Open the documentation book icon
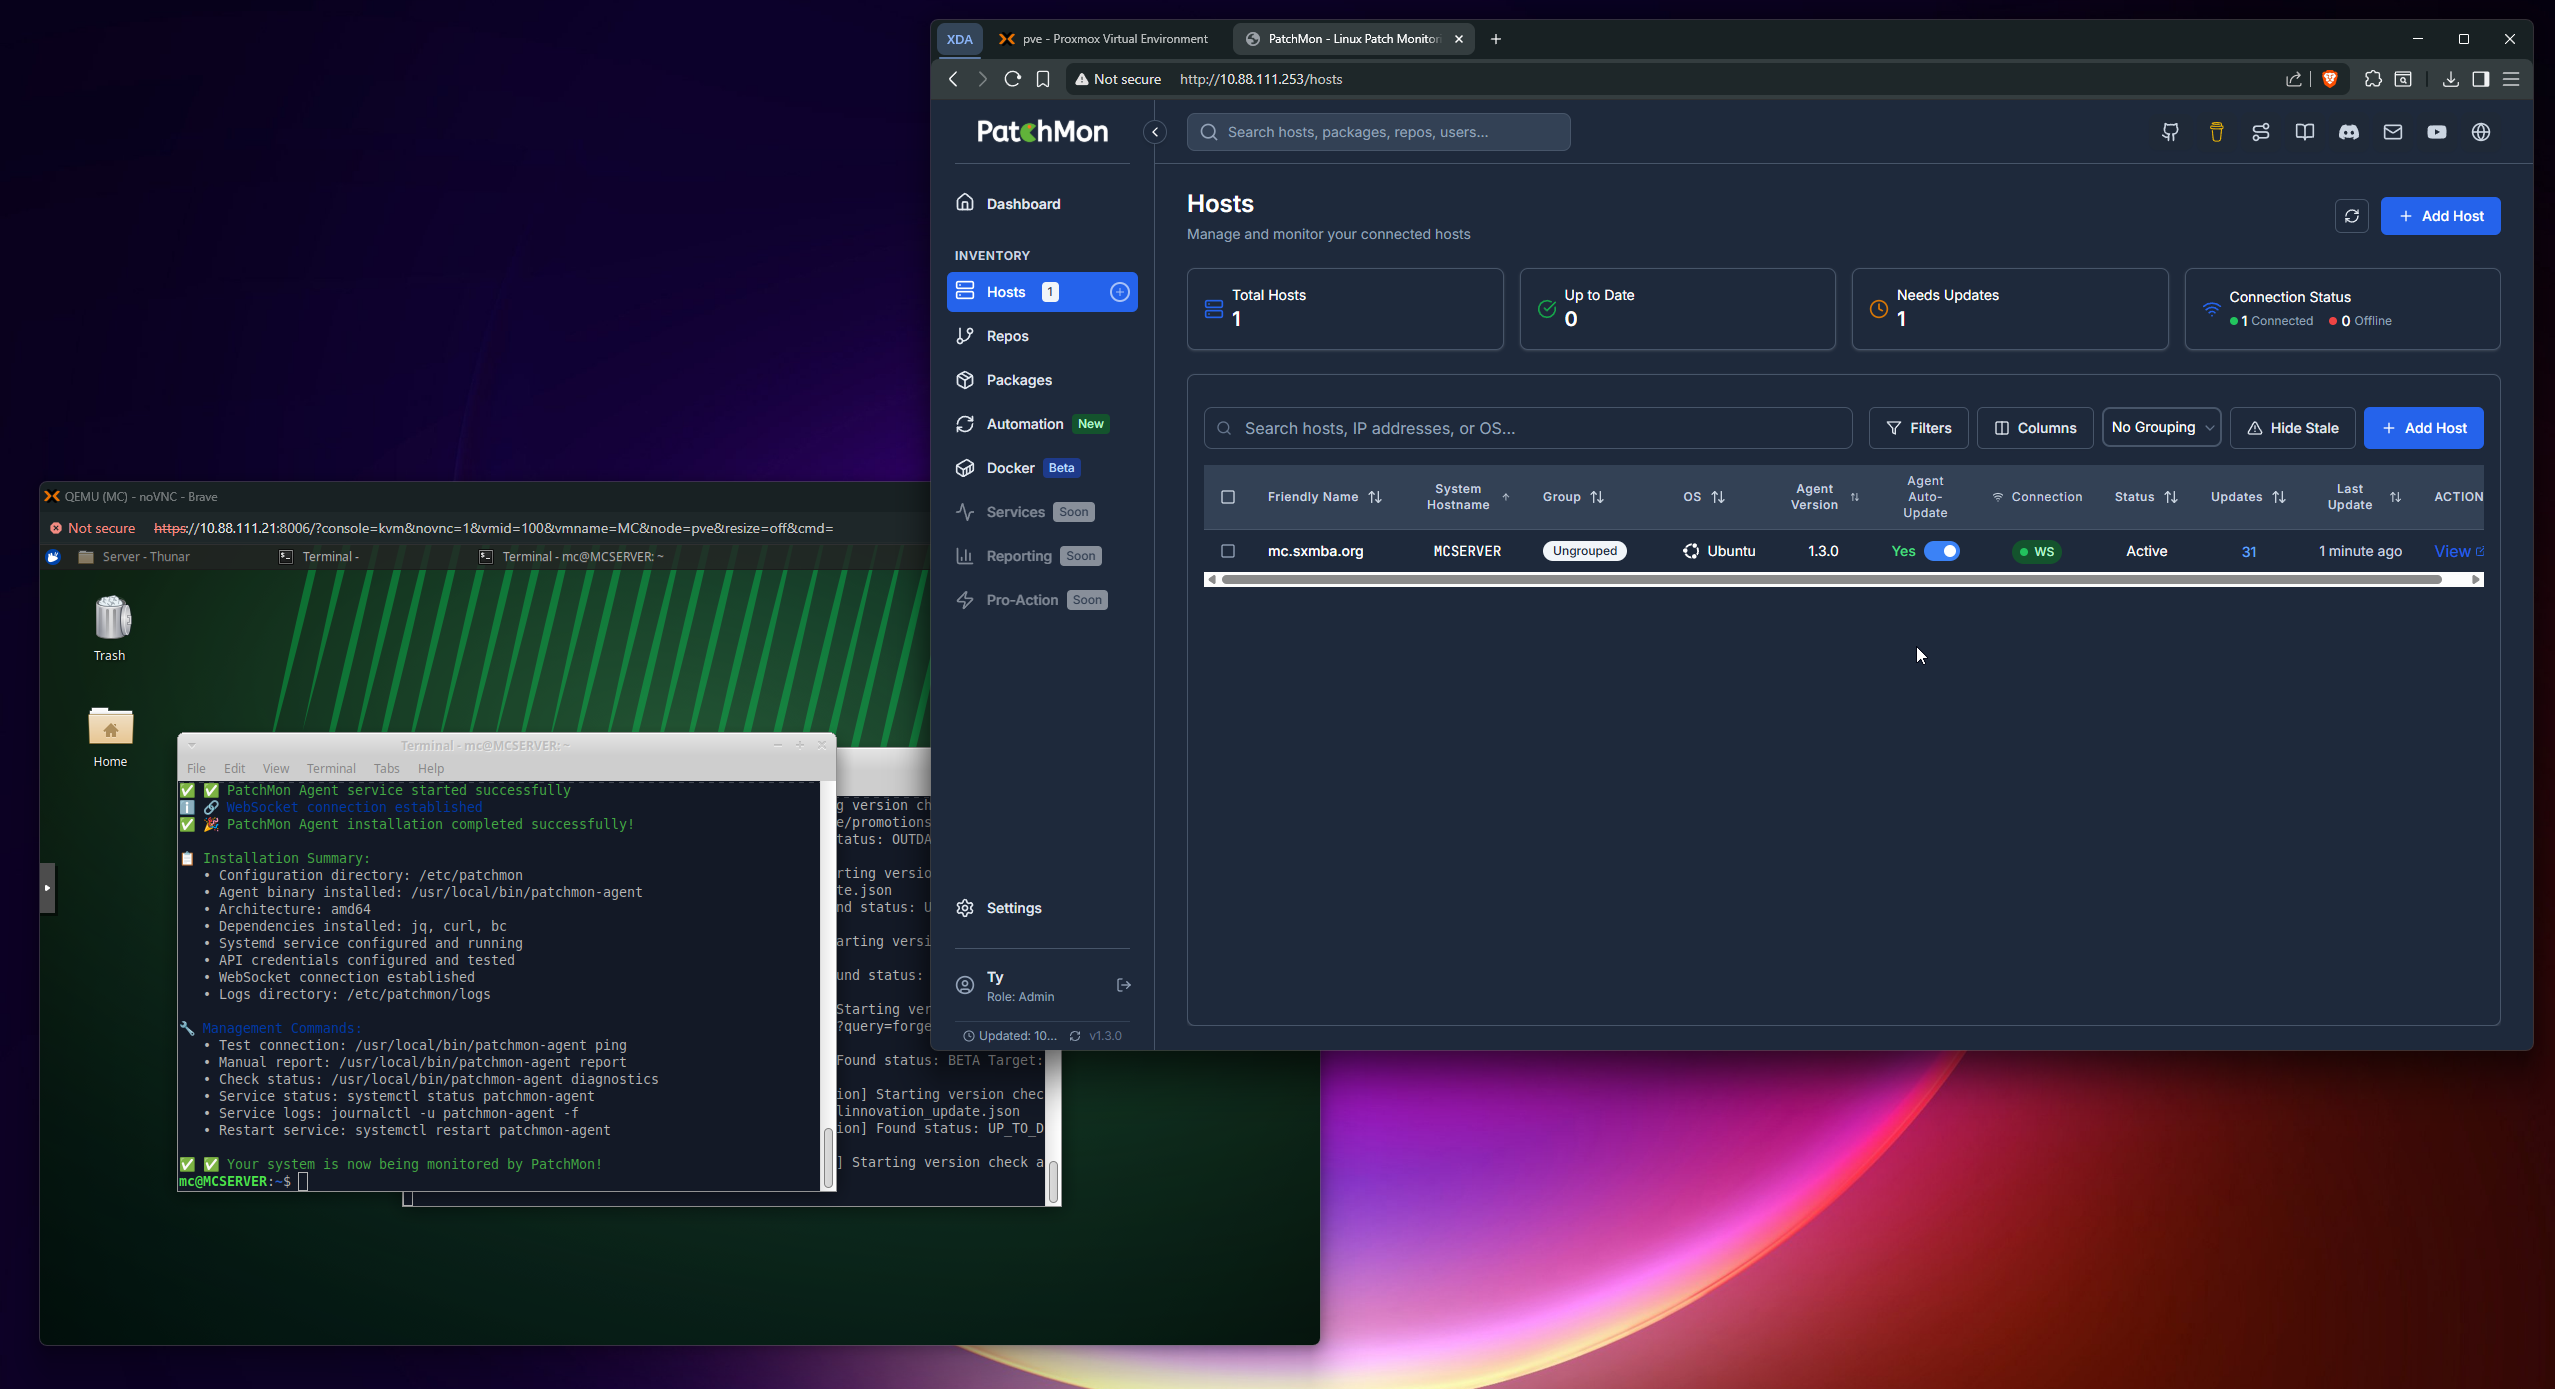 click(x=2304, y=132)
